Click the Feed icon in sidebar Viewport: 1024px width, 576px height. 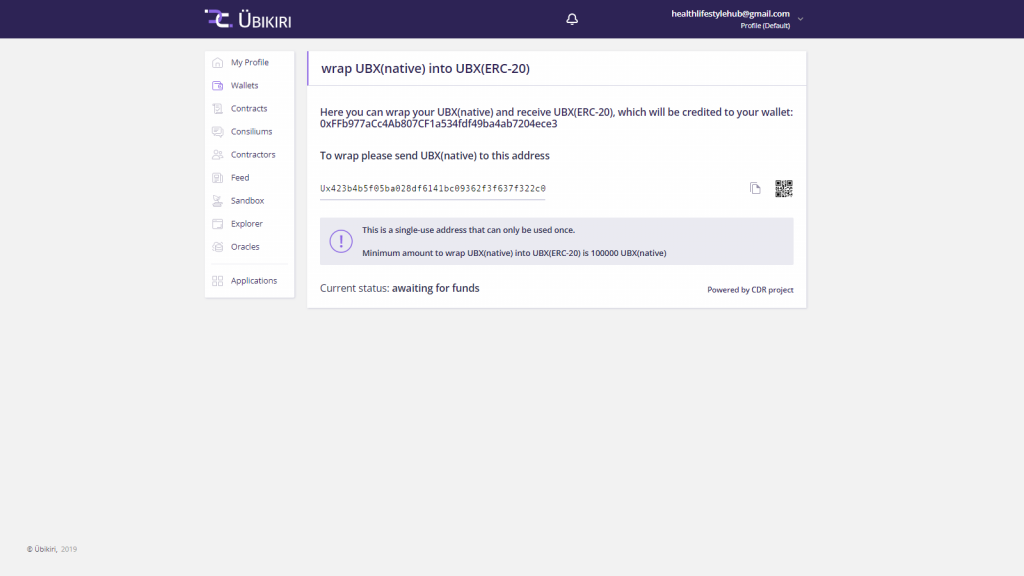(x=217, y=178)
